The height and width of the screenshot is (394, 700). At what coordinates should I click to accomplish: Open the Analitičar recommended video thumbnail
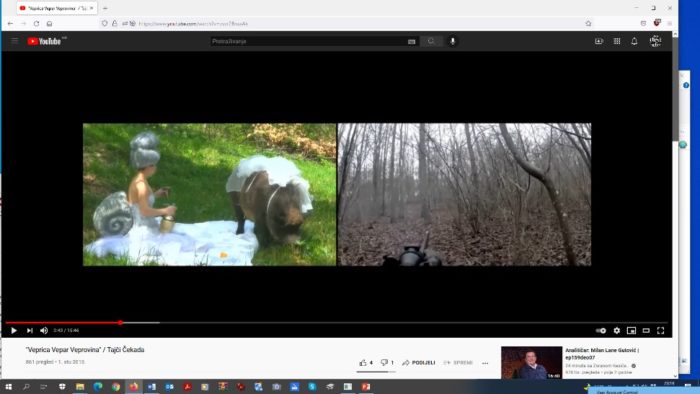pyautogui.click(x=531, y=362)
